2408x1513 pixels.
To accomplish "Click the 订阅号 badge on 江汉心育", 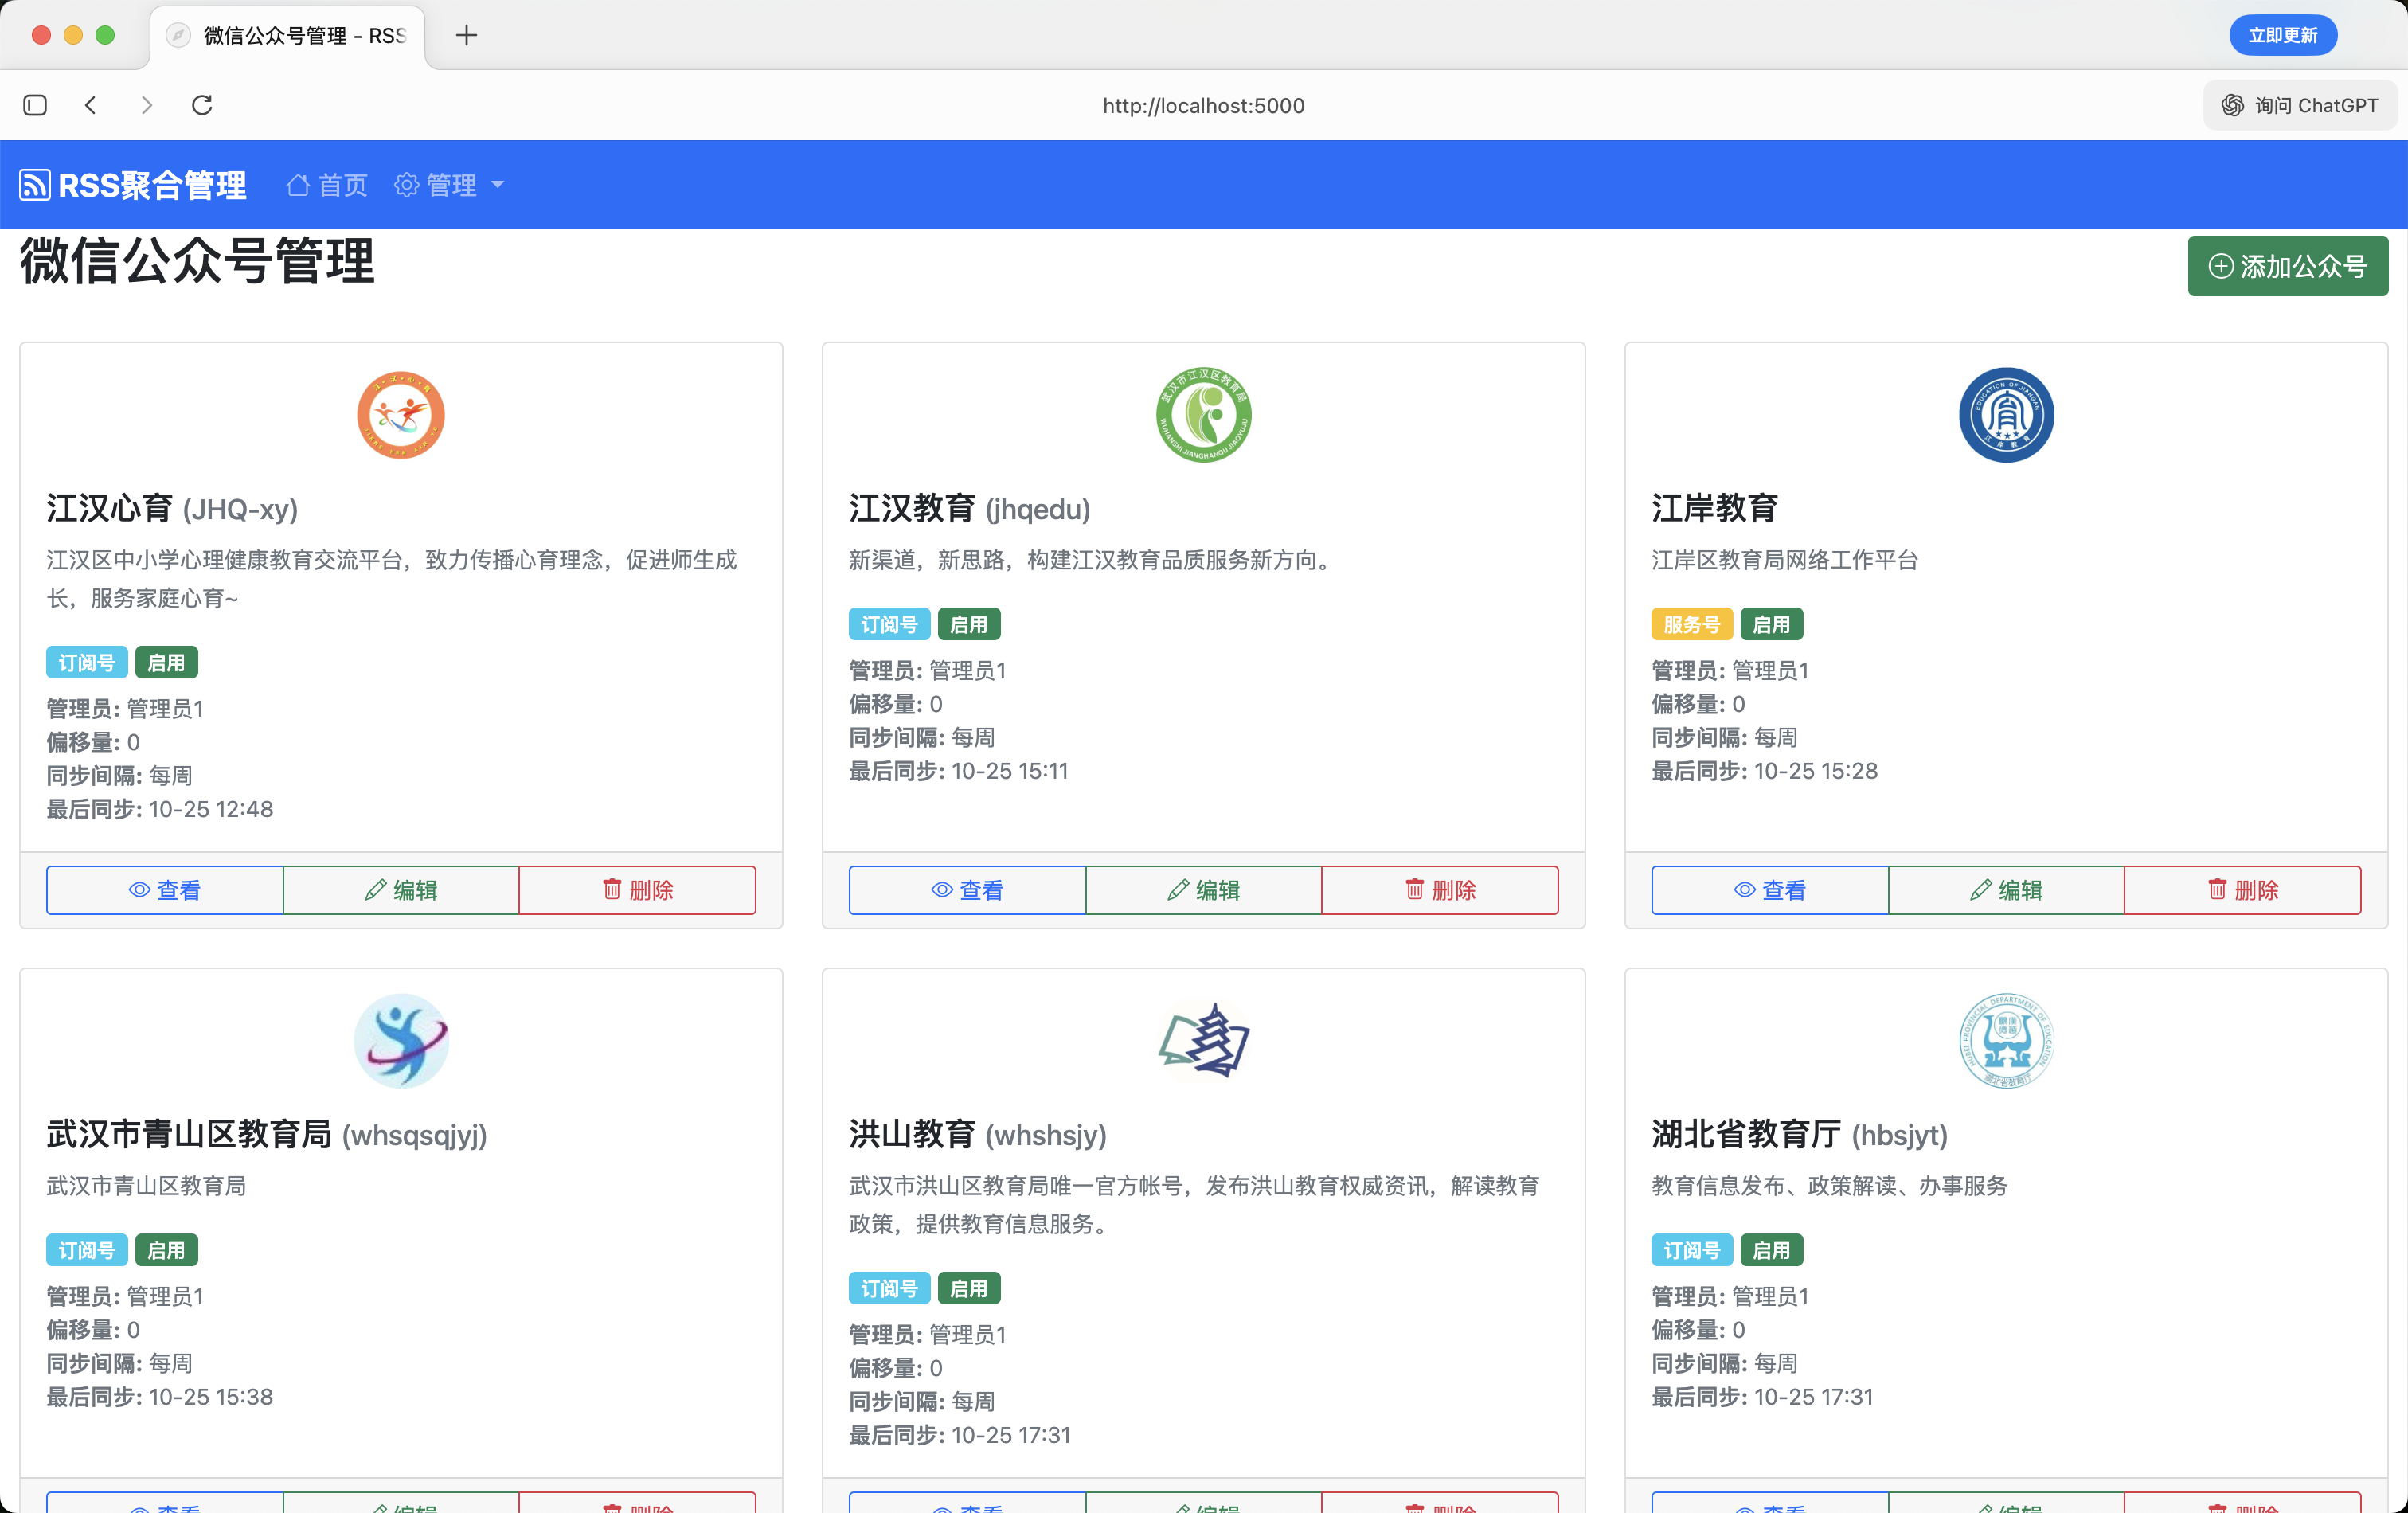I will (86, 661).
